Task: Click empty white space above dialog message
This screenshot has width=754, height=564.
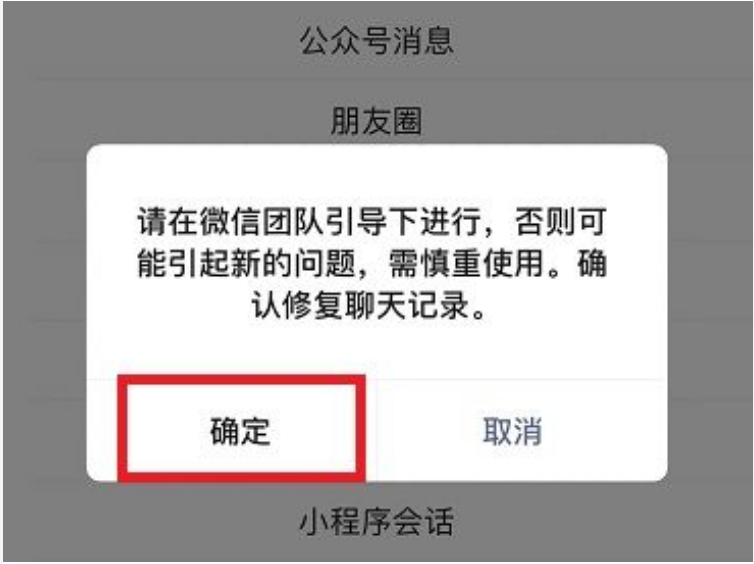Action: click(x=377, y=175)
